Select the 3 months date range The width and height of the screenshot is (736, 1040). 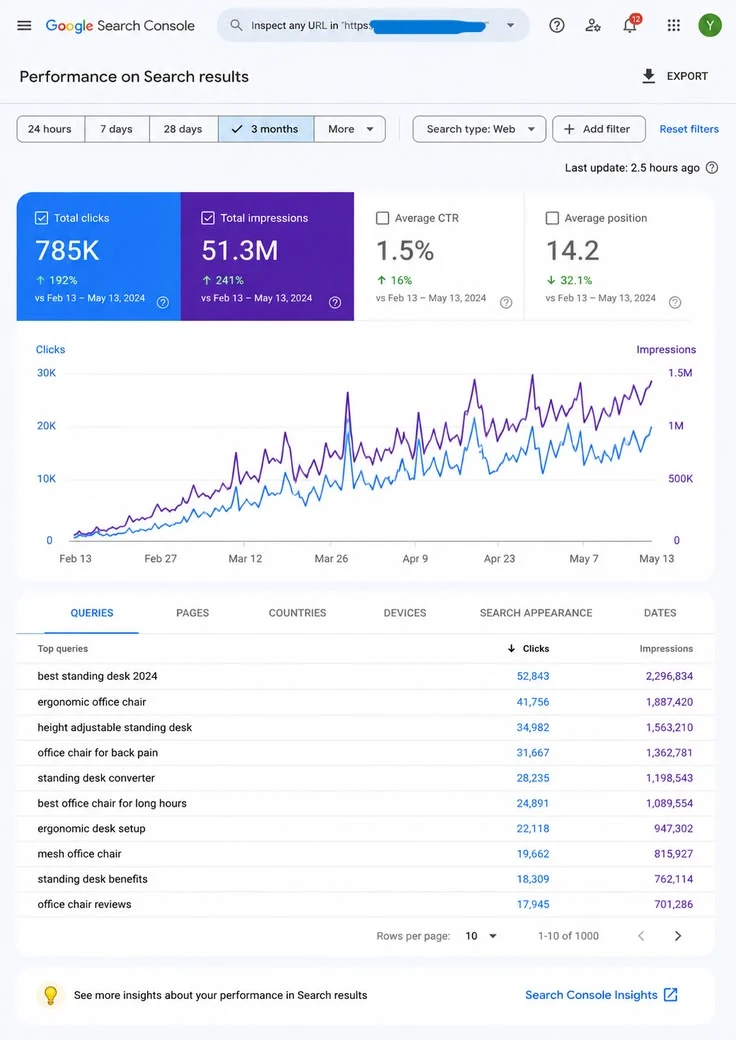[x=266, y=129]
